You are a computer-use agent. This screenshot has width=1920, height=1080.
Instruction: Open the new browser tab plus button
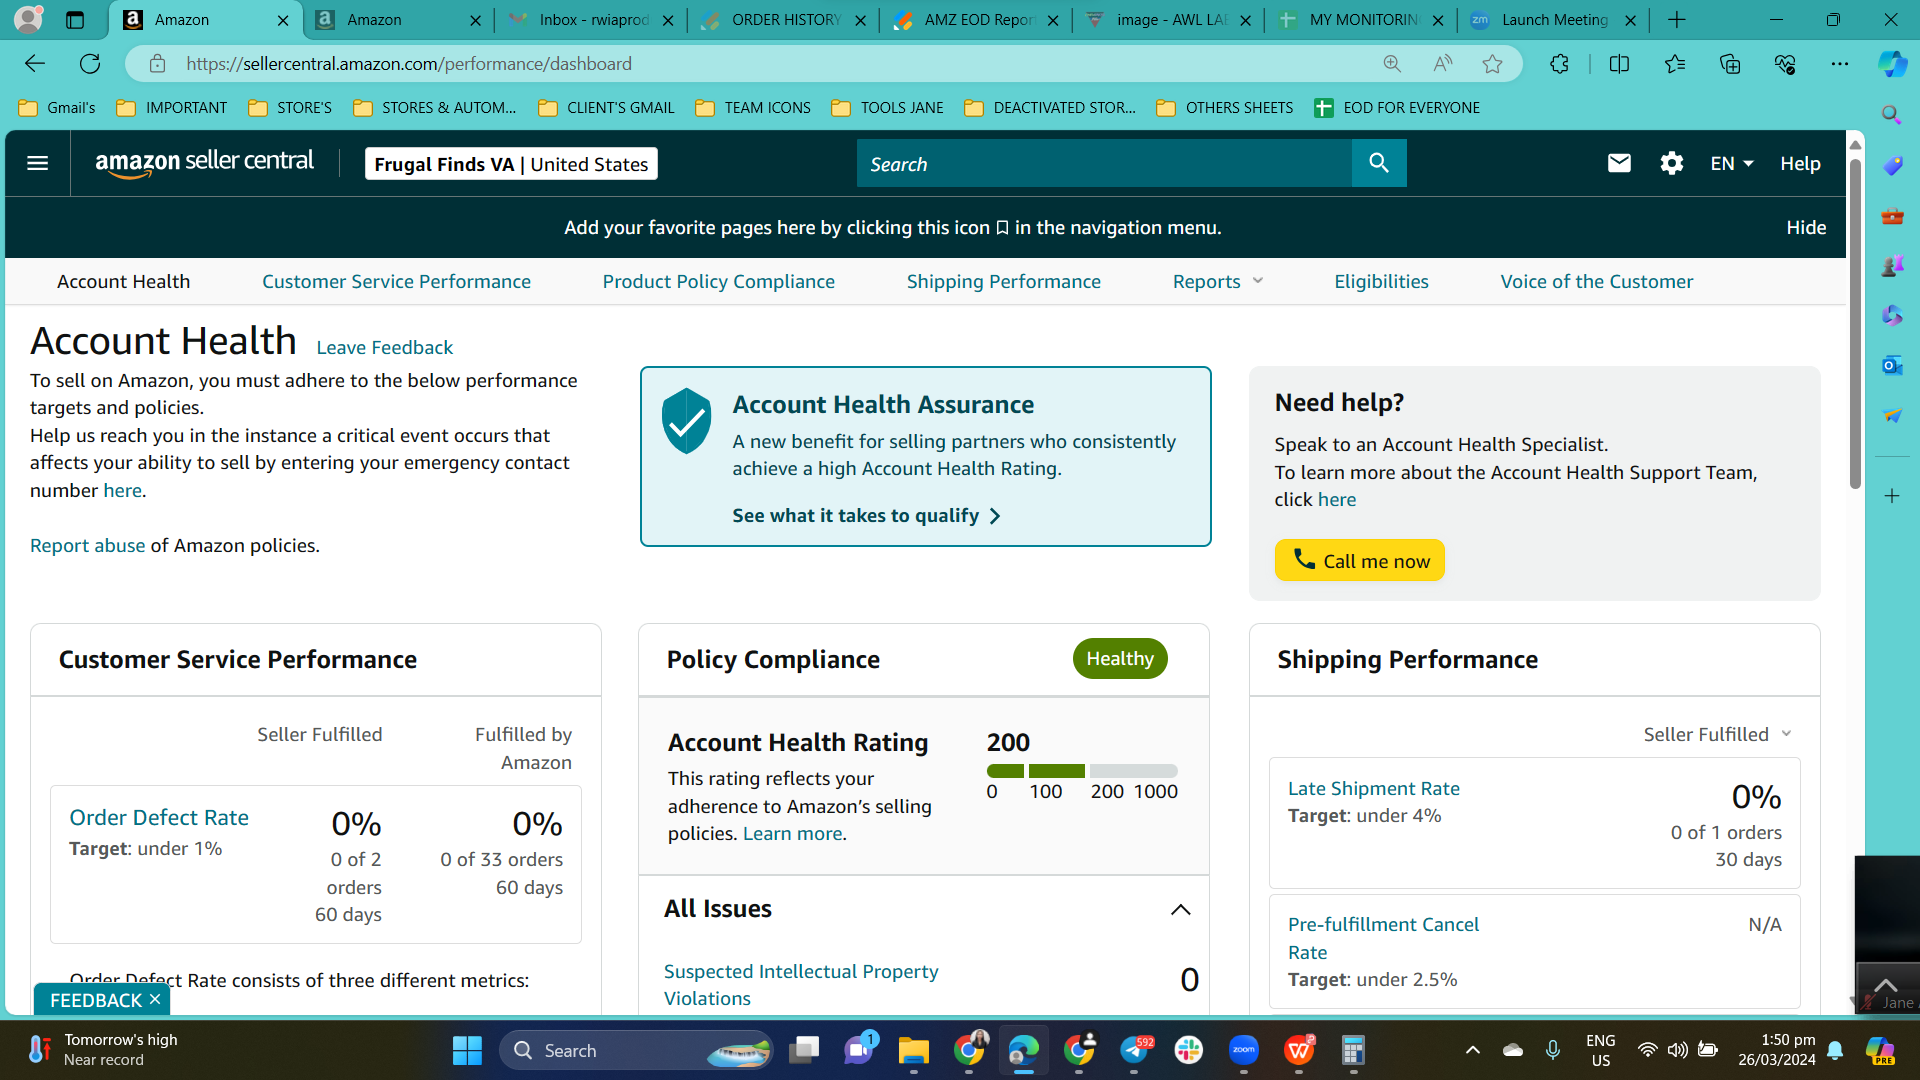1677,20
